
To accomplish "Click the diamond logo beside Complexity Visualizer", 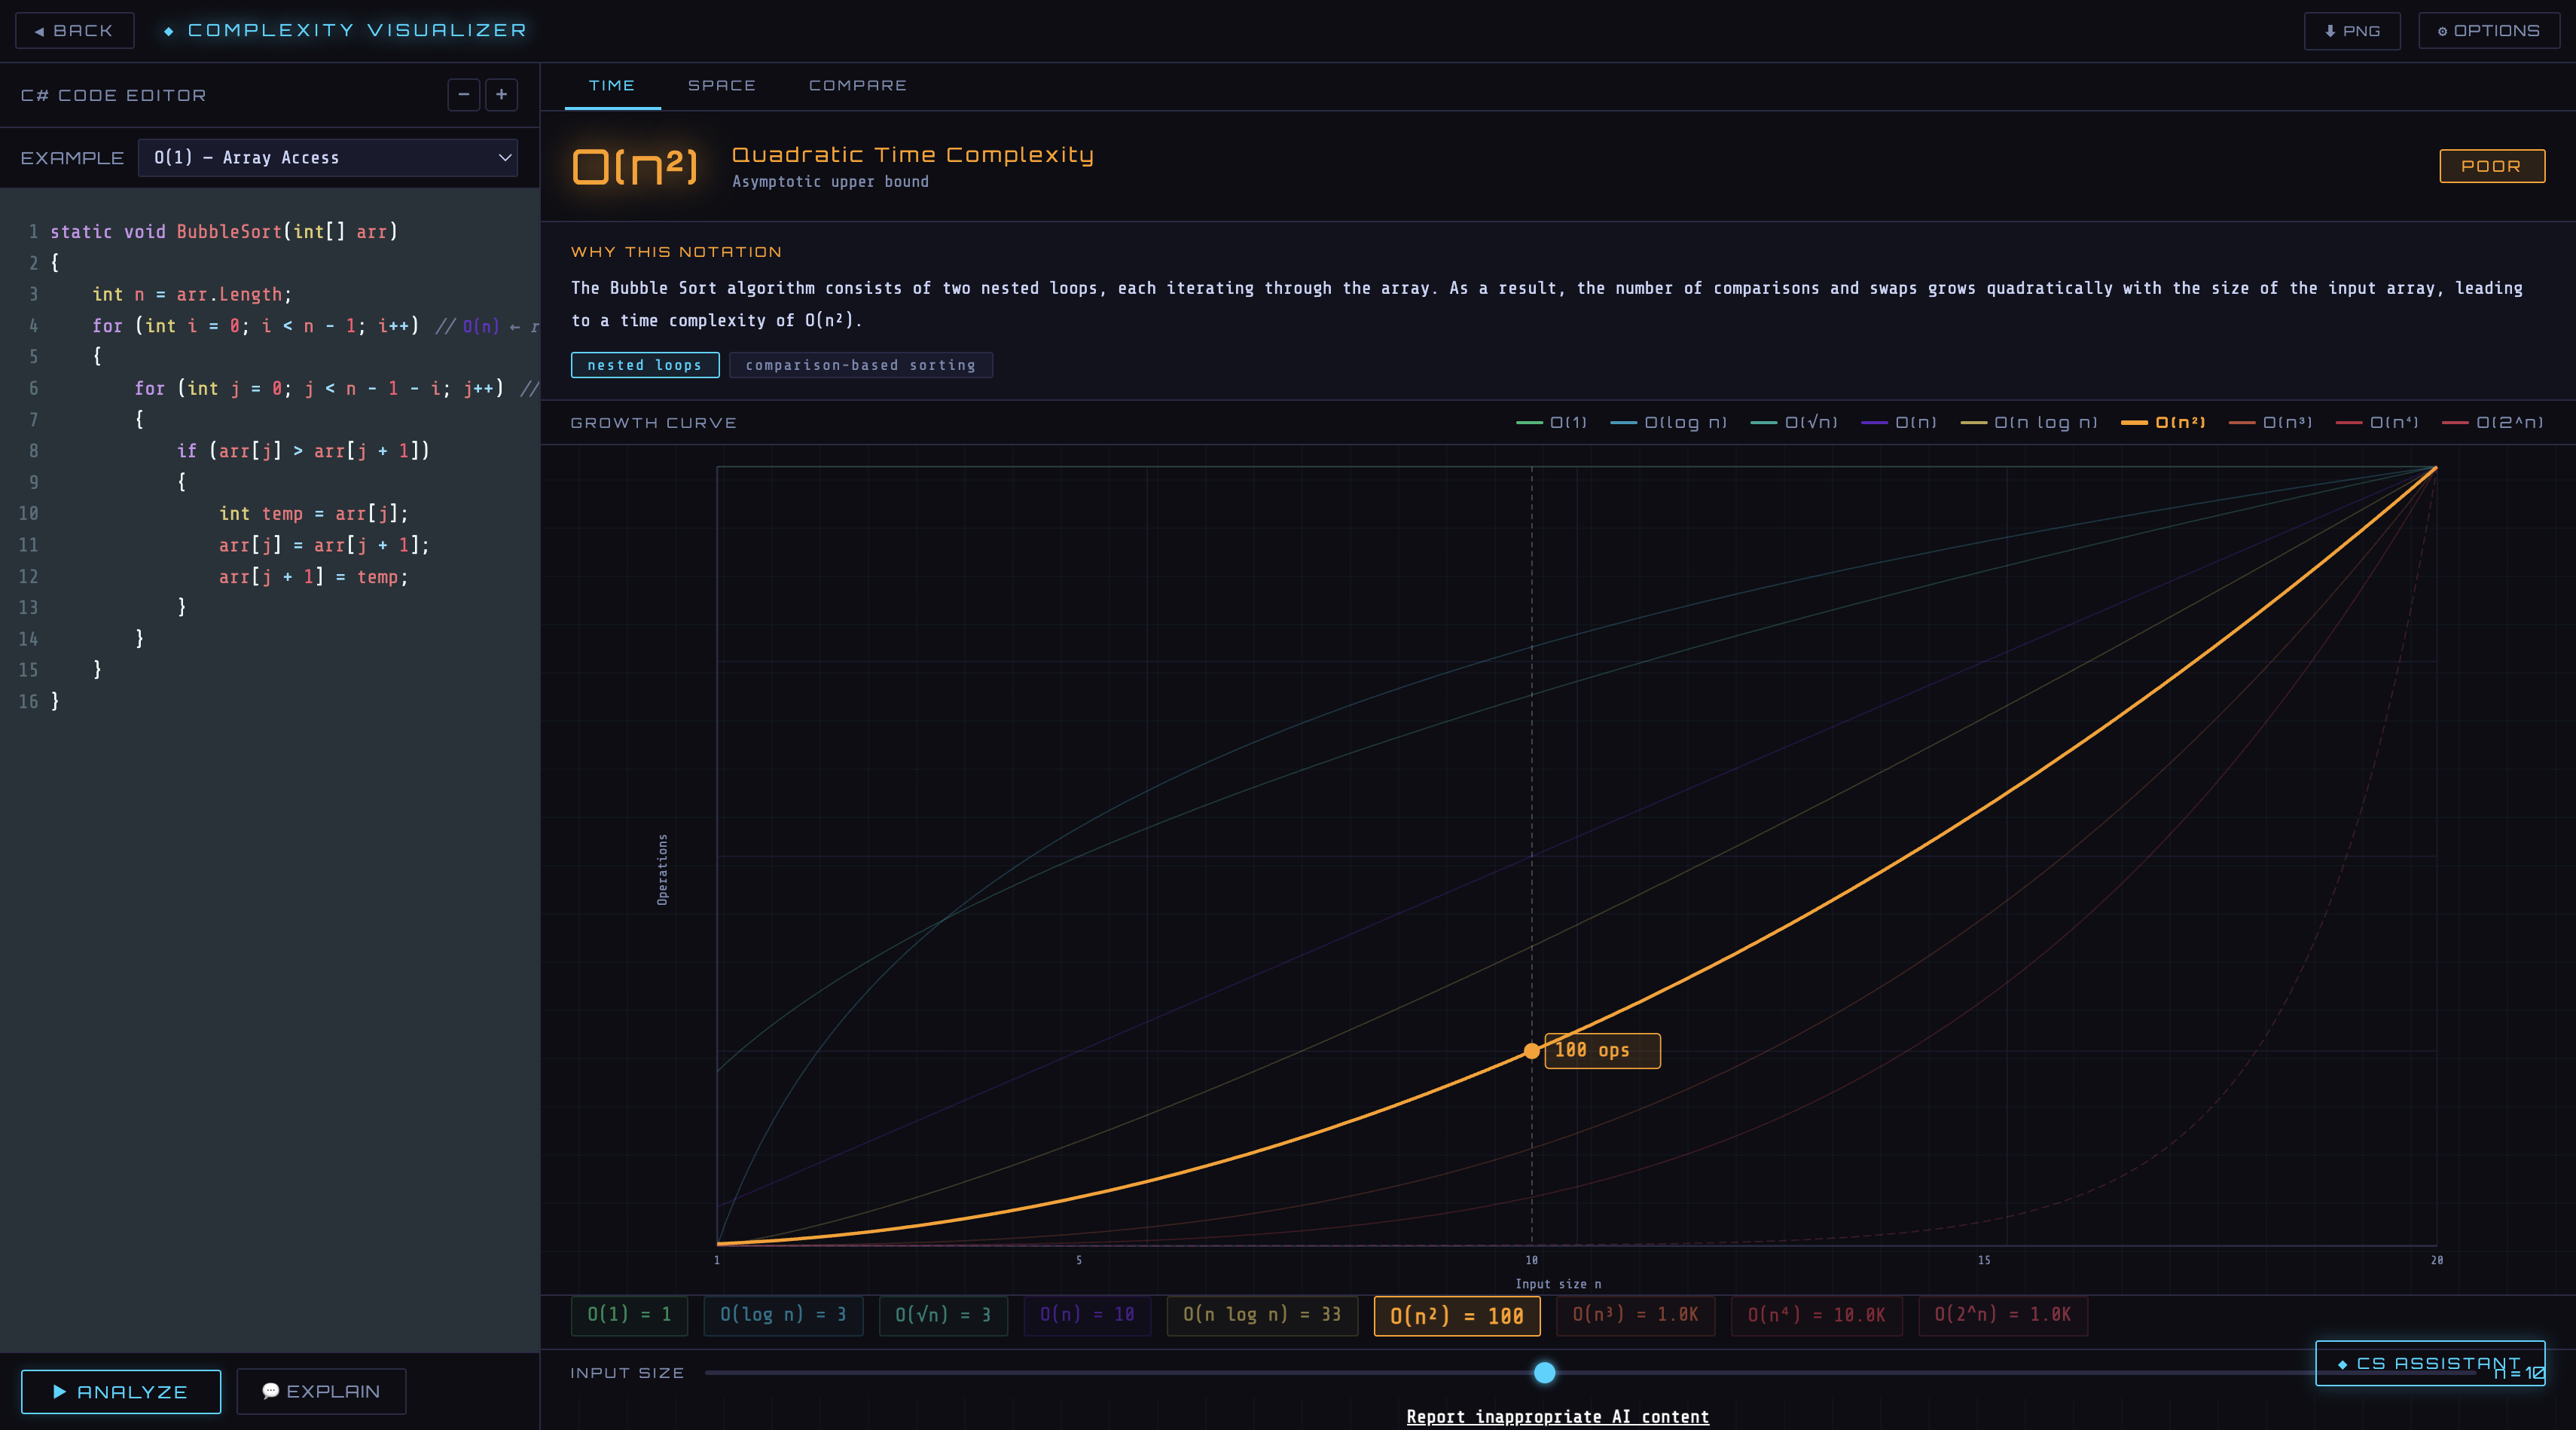I will click(167, 30).
